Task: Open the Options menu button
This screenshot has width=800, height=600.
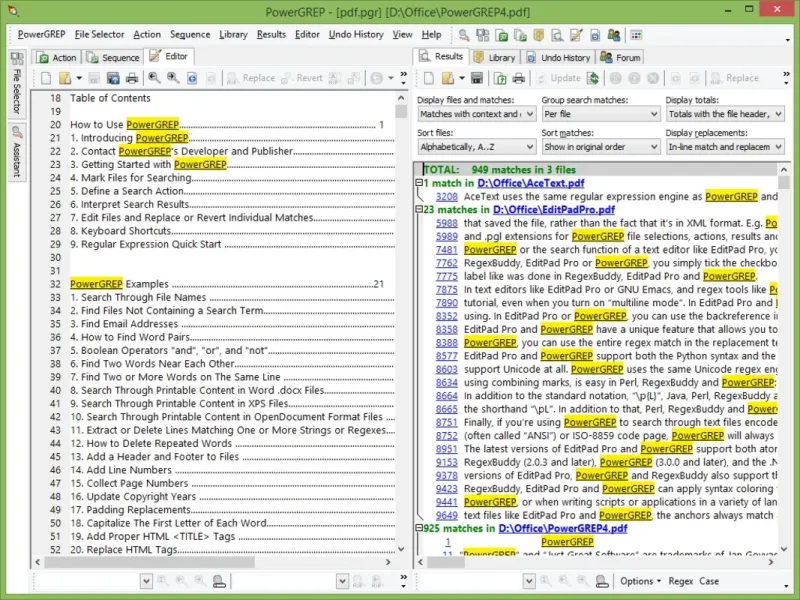Action: (x=640, y=581)
